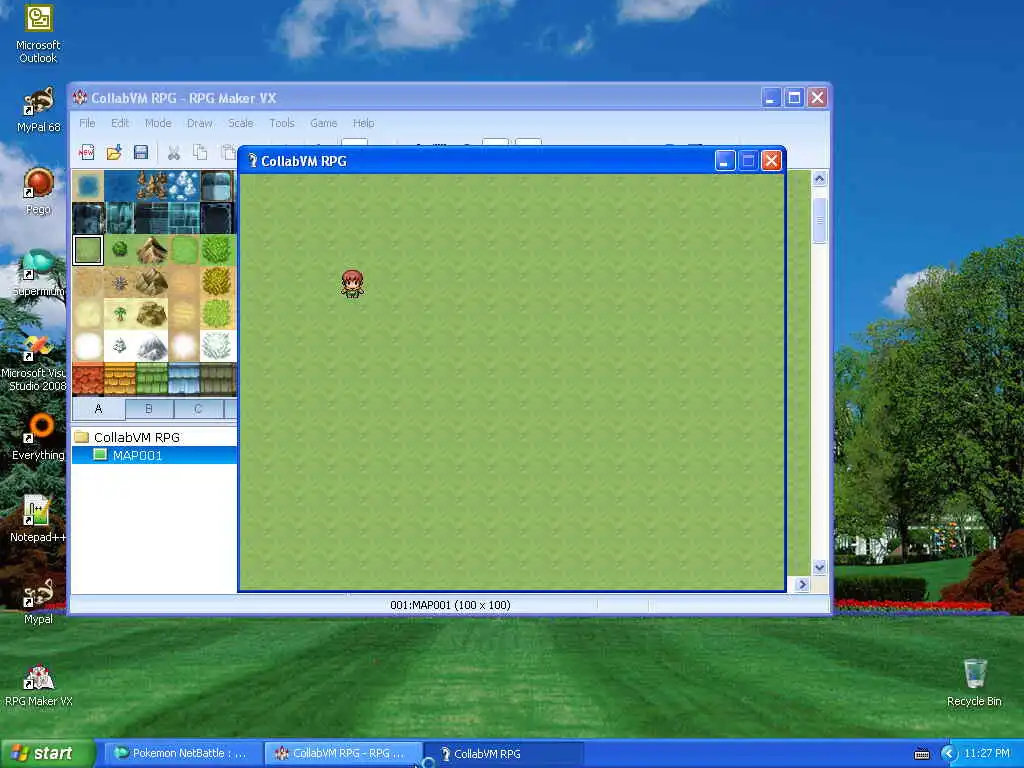Open the Mypal desktop shortcut

point(38,601)
